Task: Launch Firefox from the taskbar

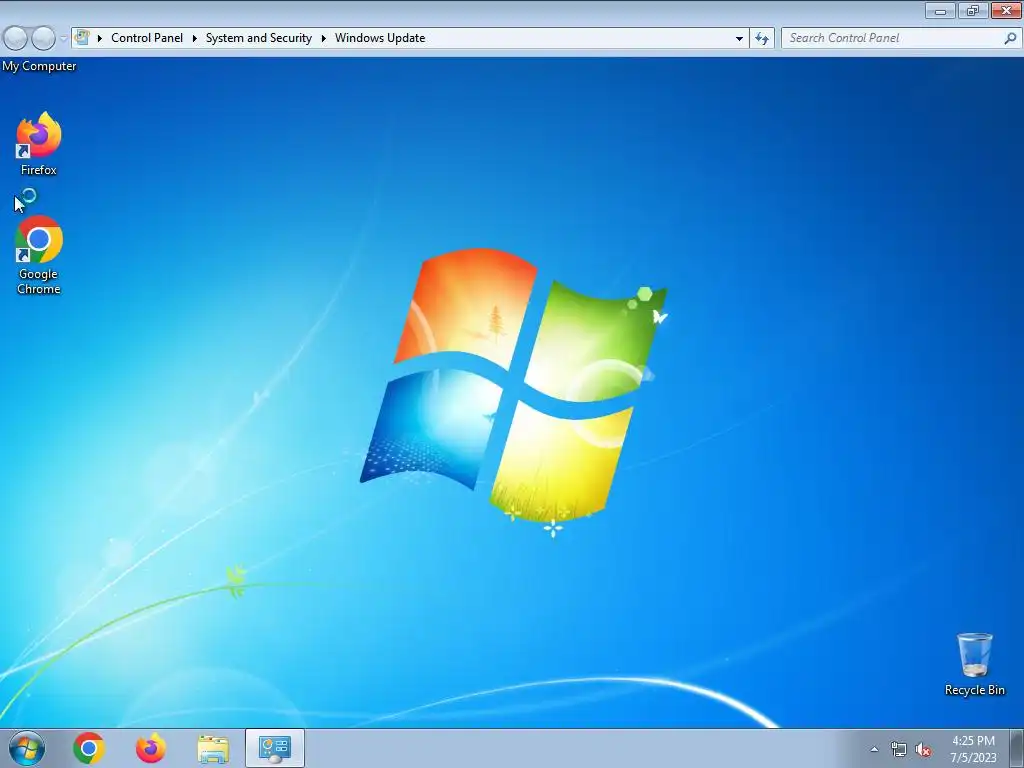Action: point(151,748)
